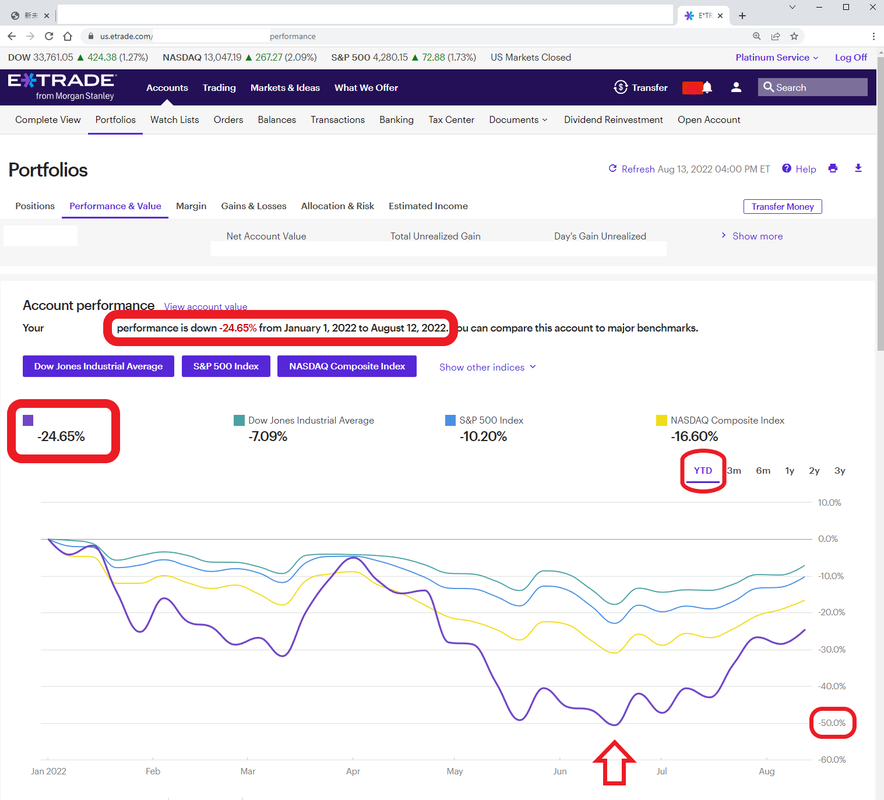The height and width of the screenshot is (800, 884).
Task: Open notifications bell icon
Action: (707, 87)
